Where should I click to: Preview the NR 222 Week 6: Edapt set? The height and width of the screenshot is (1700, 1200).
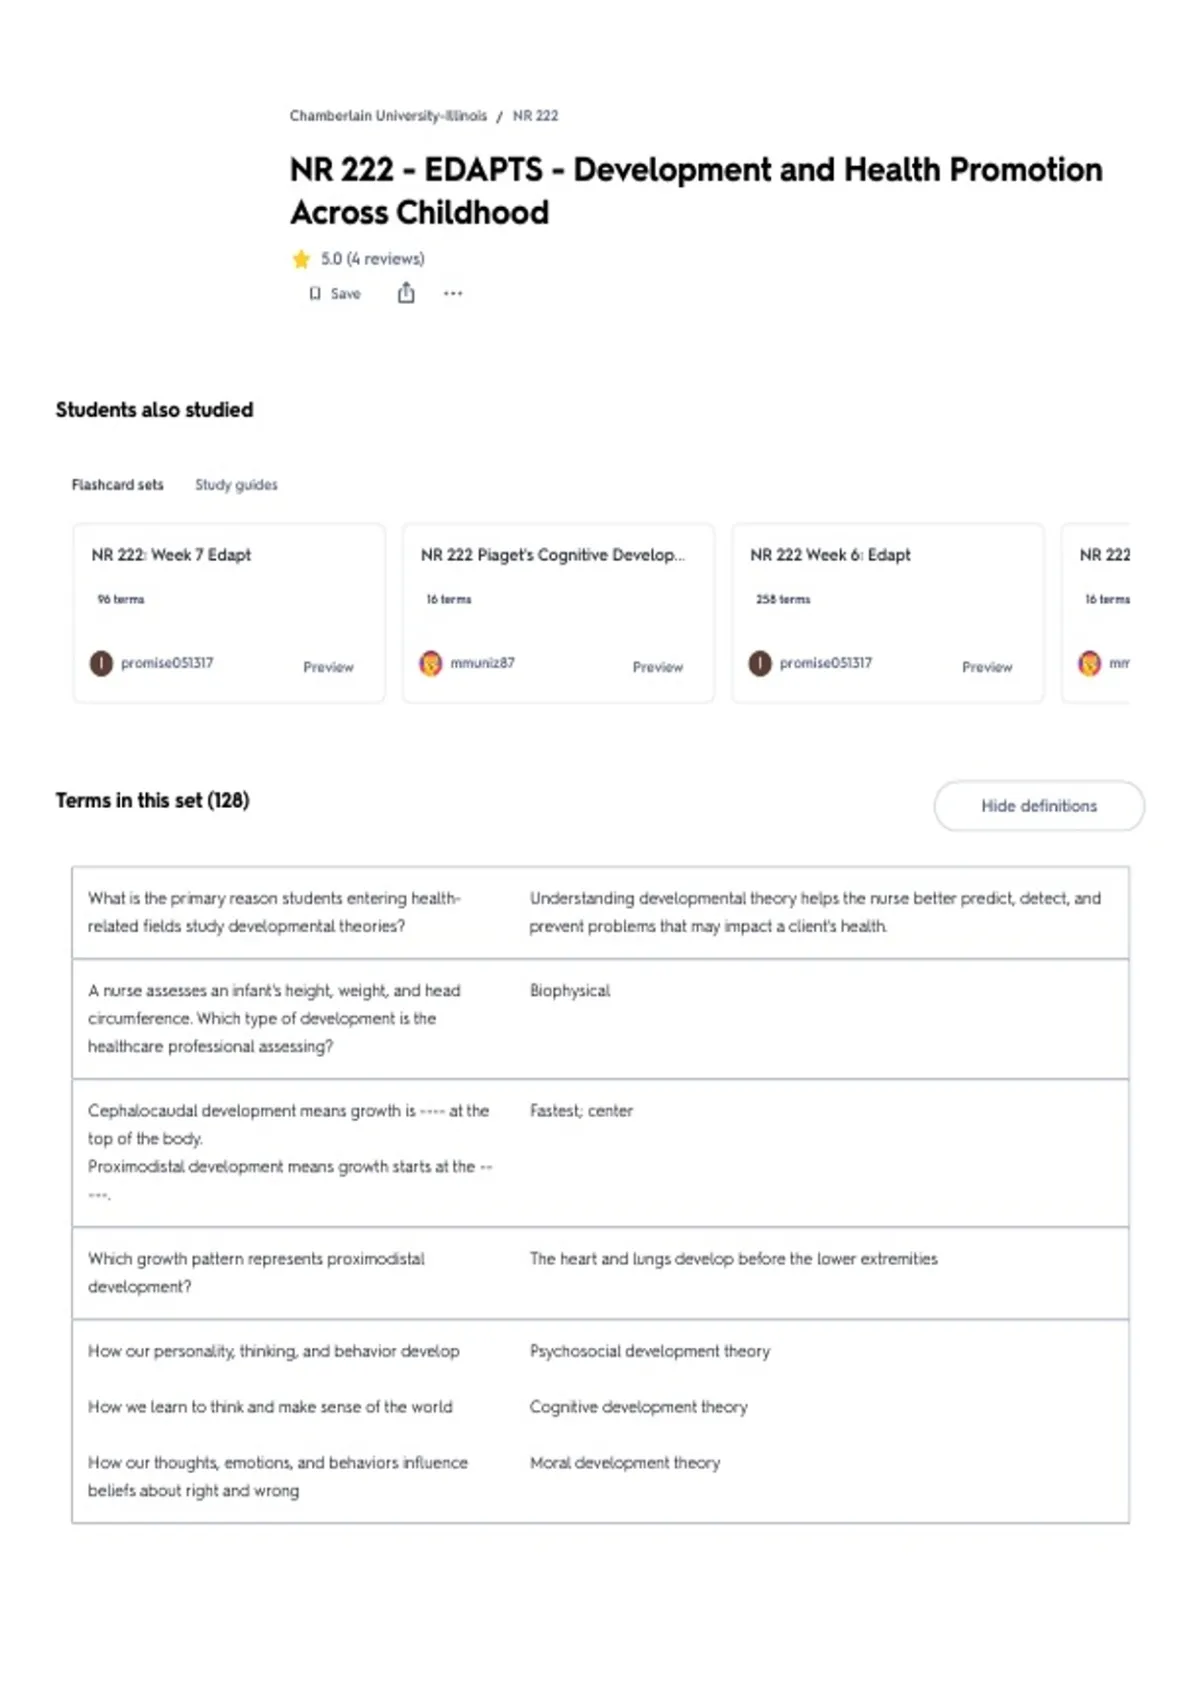point(987,667)
